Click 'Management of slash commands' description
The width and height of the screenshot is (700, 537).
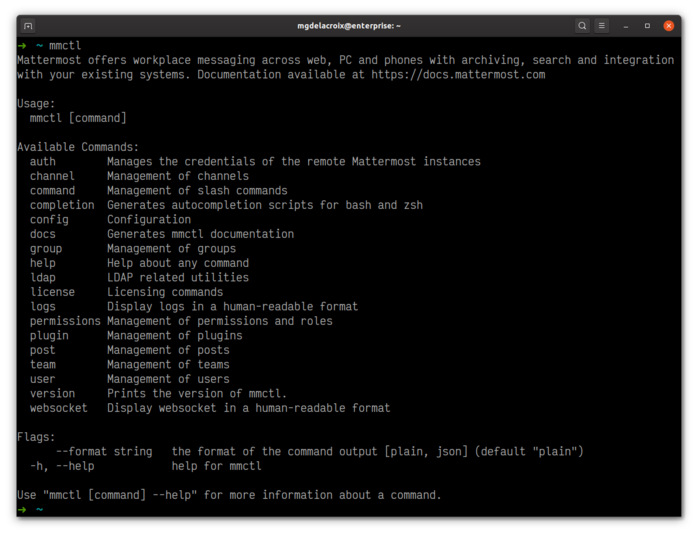[x=197, y=191]
